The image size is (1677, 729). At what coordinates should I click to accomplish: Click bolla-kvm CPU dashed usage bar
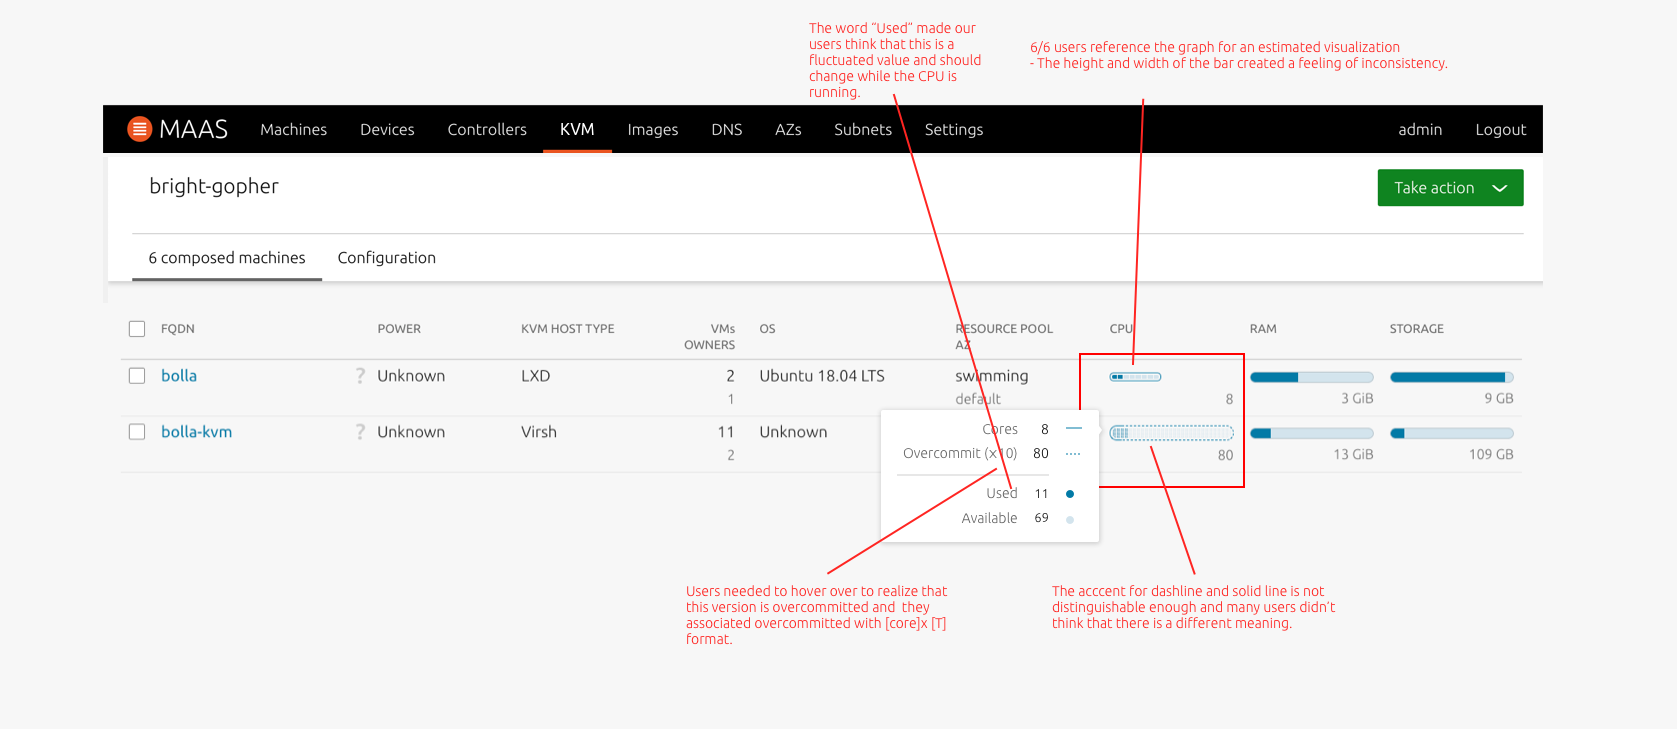point(1171,433)
